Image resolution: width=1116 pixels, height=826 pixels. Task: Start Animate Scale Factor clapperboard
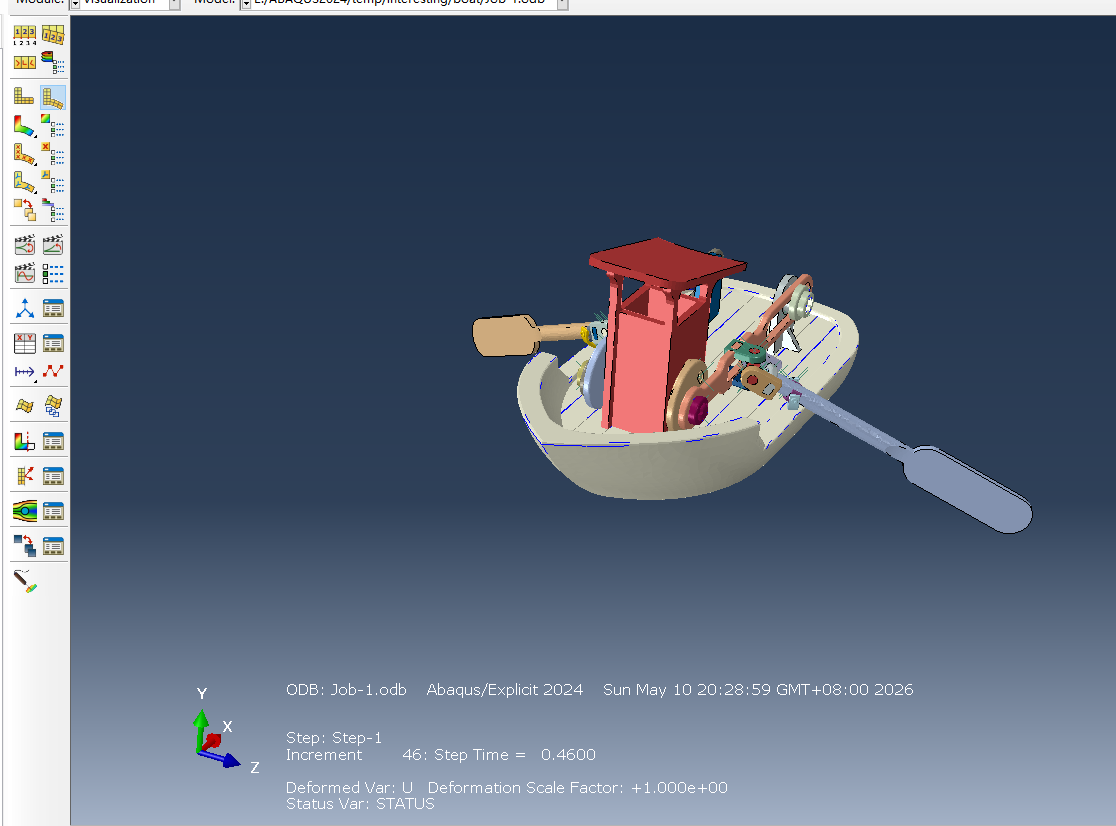pos(24,245)
